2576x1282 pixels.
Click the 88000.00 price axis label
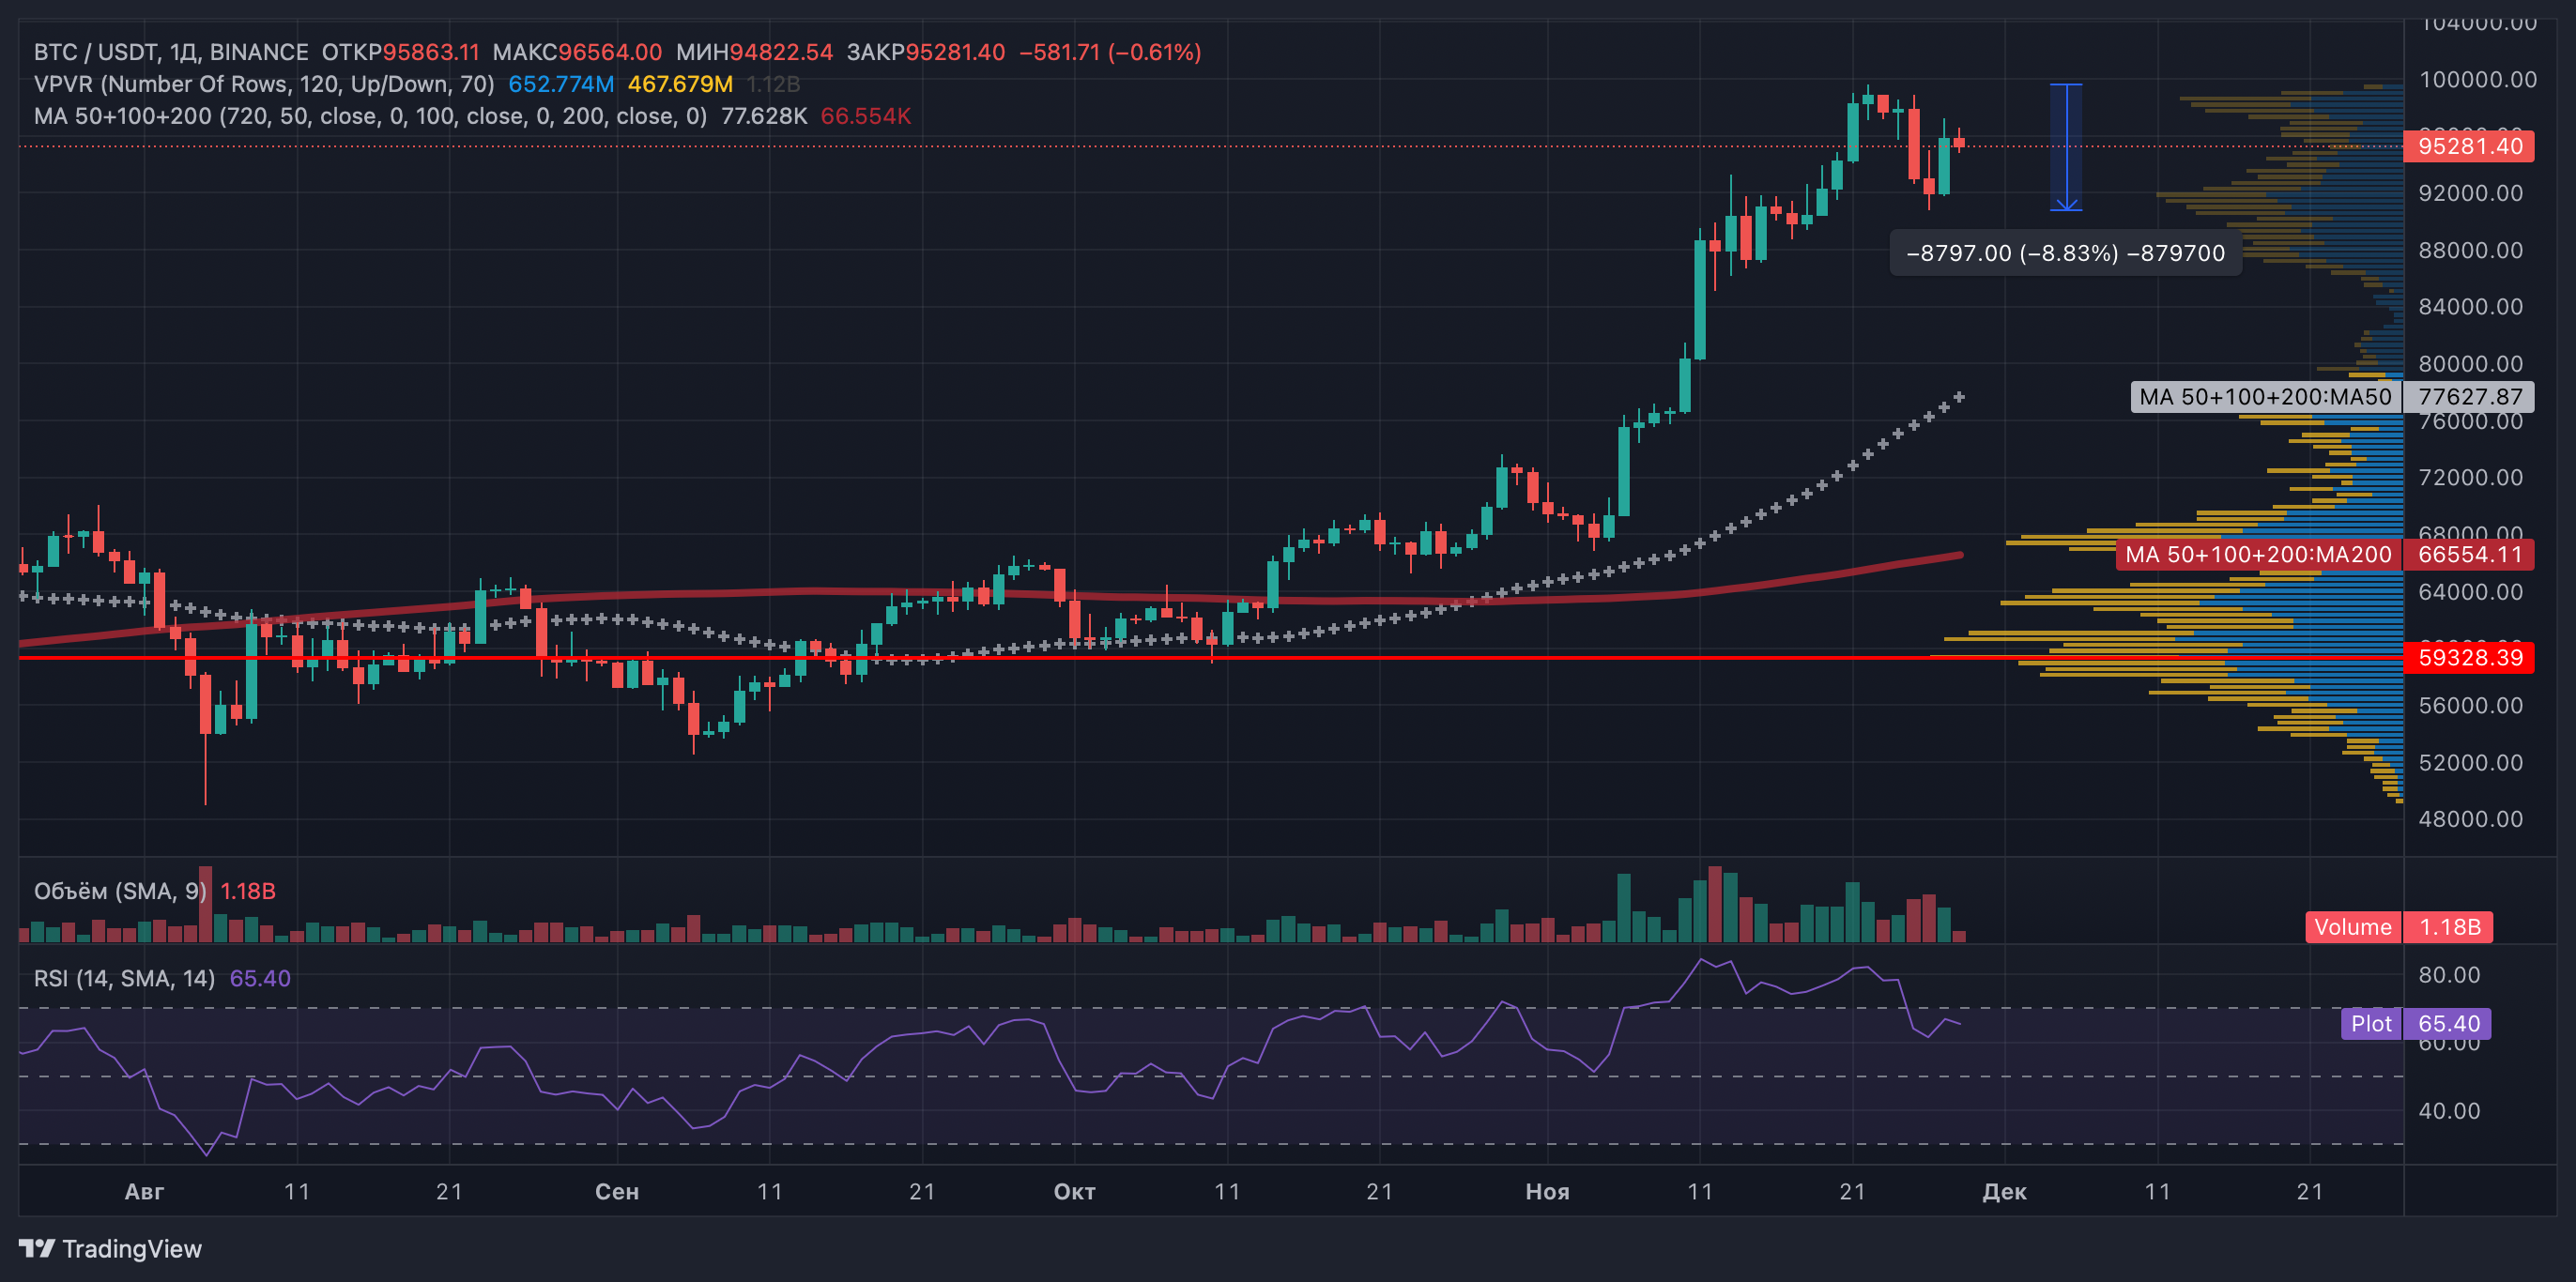(2470, 250)
